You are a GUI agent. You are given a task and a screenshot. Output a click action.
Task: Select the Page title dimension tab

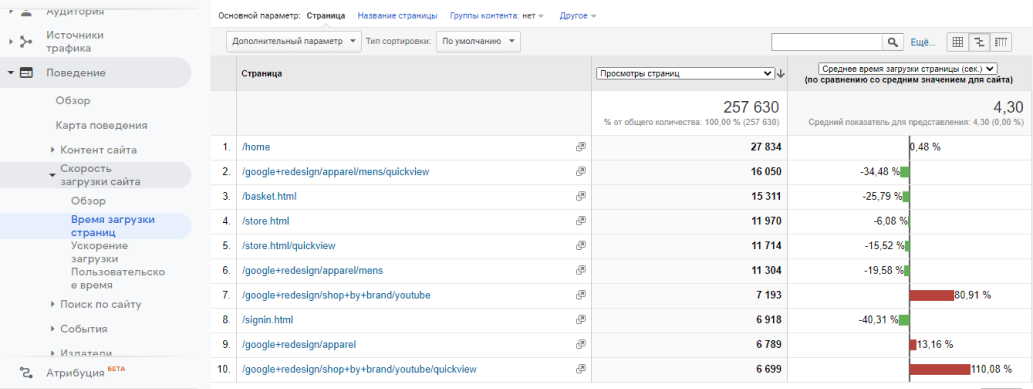pos(397,15)
